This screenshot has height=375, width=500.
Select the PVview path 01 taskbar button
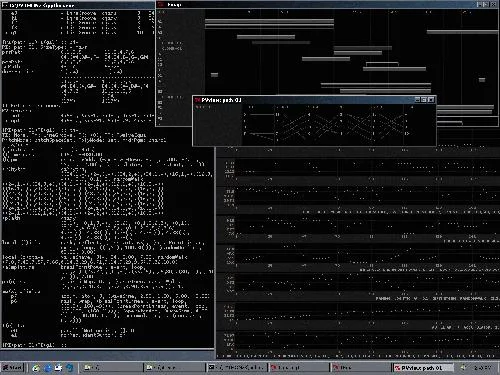click(x=423, y=368)
